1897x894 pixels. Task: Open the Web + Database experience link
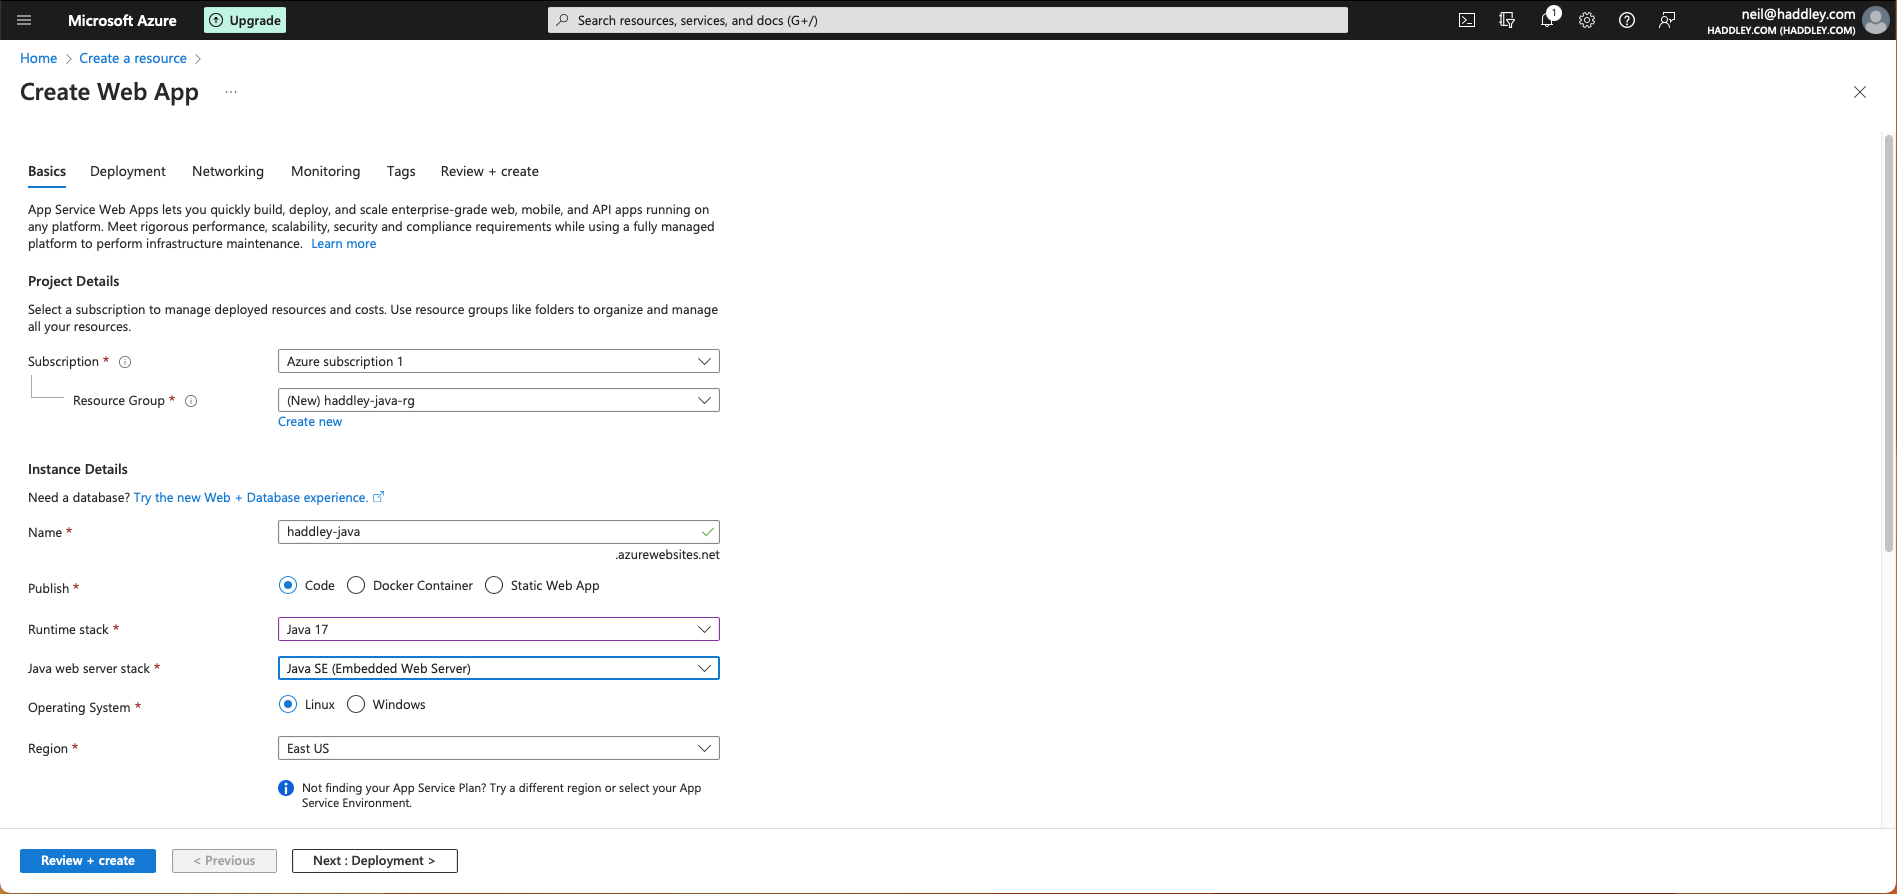click(251, 498)
